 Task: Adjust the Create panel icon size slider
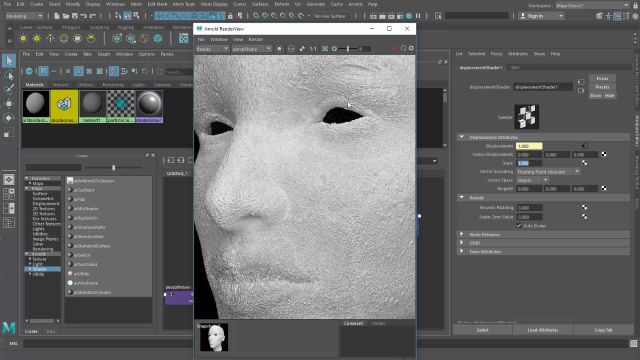(x=113, y=167)
